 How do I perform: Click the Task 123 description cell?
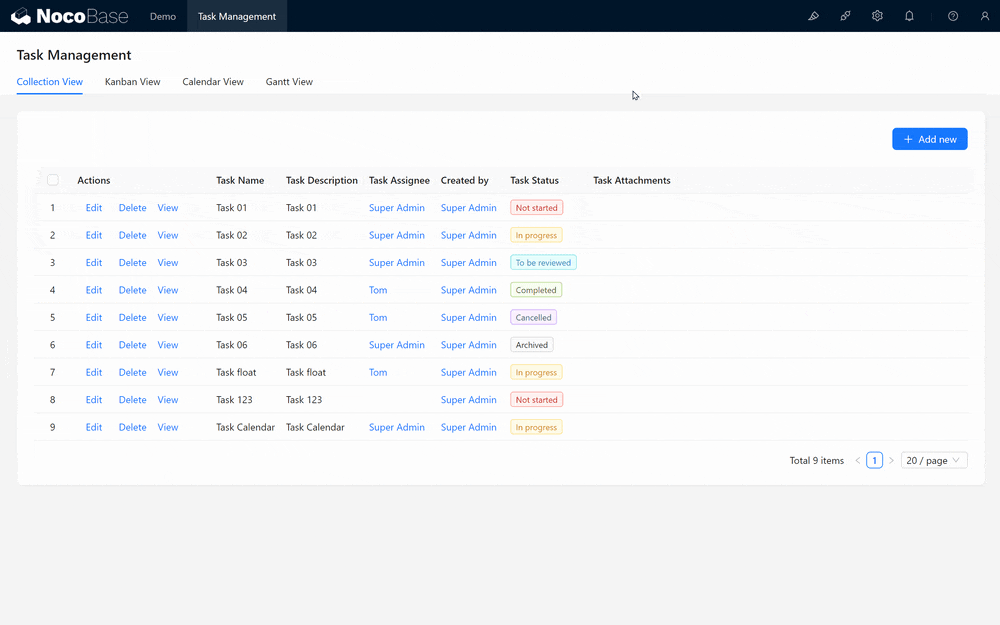point(304,400)
